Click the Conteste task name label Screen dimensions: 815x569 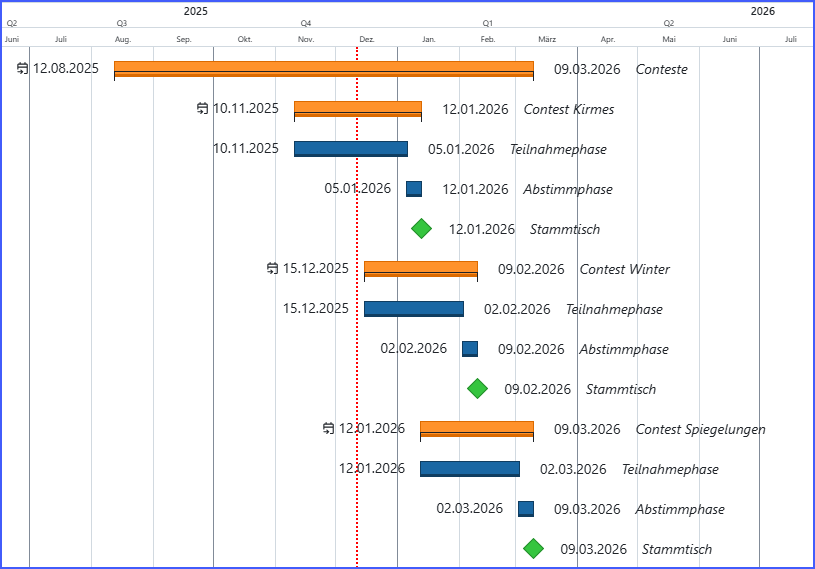(x=661, y=69)
